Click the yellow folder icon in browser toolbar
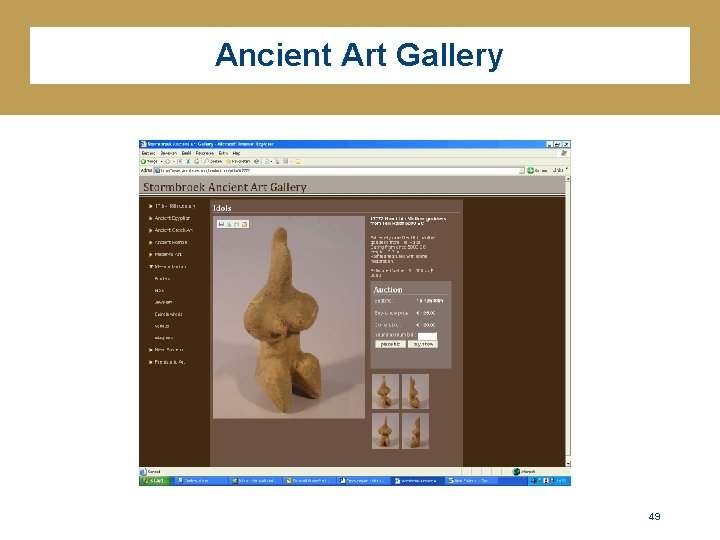The height and width of the screenshot is (540, 720). pyautogui.click(x=298, y=162)
